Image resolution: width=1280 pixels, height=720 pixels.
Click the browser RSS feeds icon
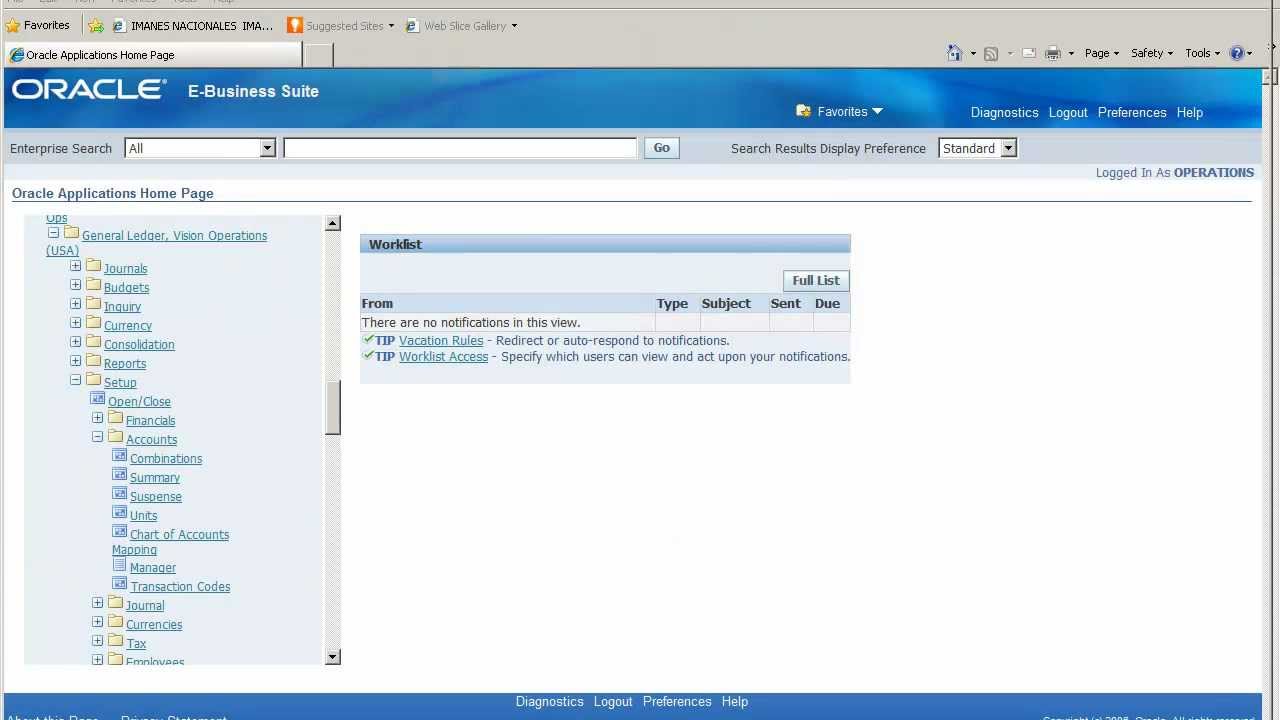pos(991,53)
